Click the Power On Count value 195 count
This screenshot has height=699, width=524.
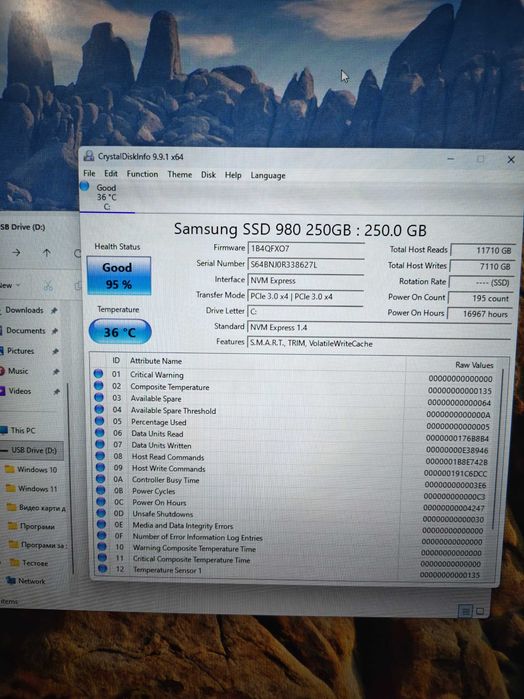480,298
